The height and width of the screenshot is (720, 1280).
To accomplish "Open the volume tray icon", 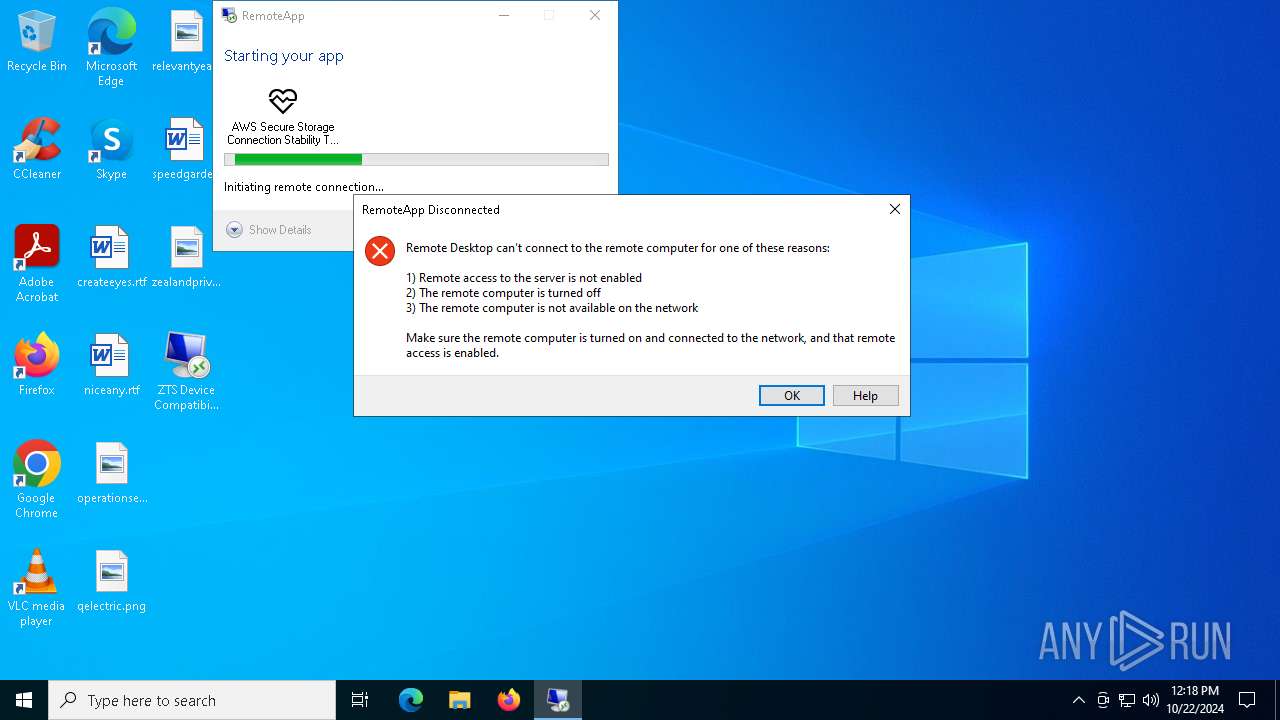I will click(1150, 700).
